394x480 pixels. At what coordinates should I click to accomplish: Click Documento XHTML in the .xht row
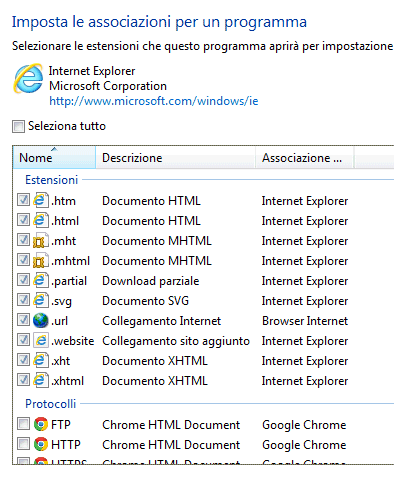tap(155, 361)
